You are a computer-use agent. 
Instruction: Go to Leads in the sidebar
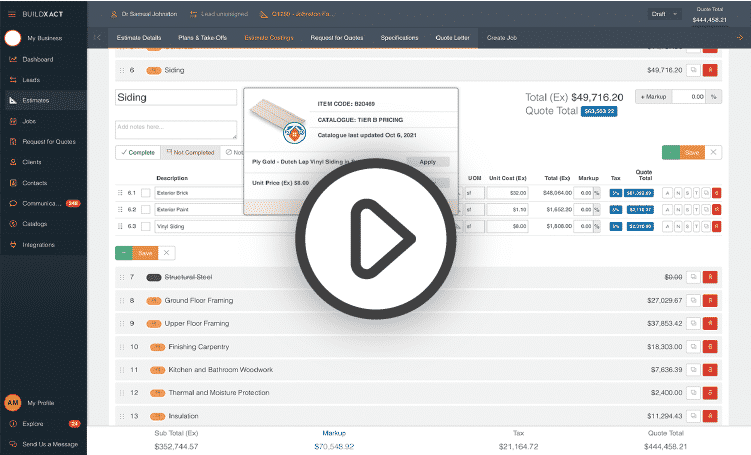tap(31, 79)
